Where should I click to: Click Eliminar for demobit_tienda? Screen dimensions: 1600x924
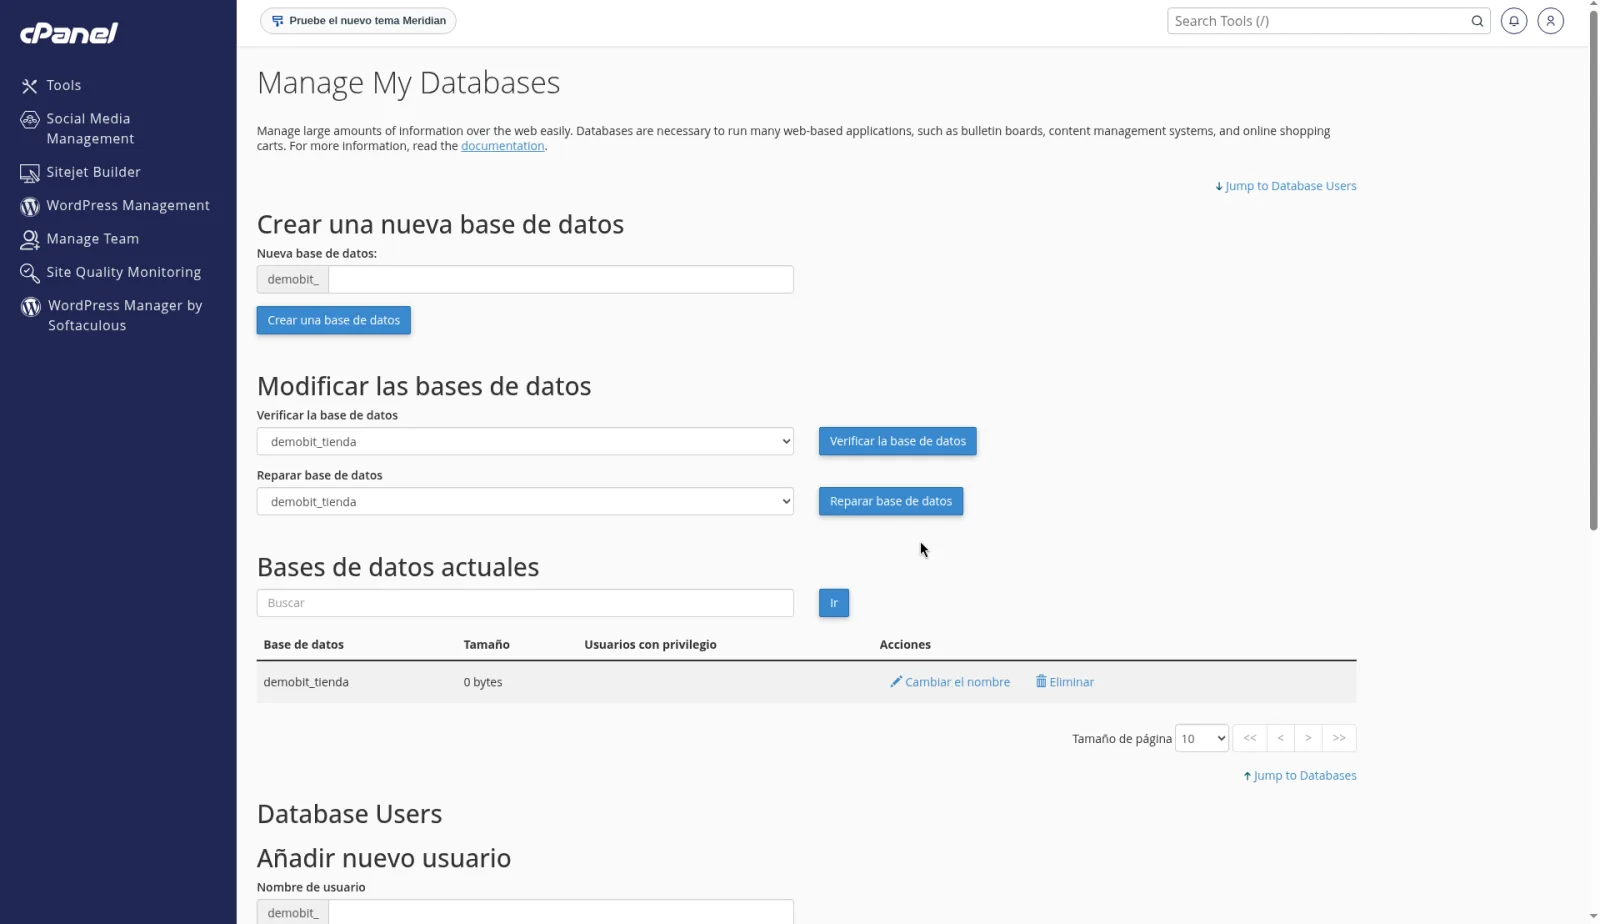[x=1064, y=682]
